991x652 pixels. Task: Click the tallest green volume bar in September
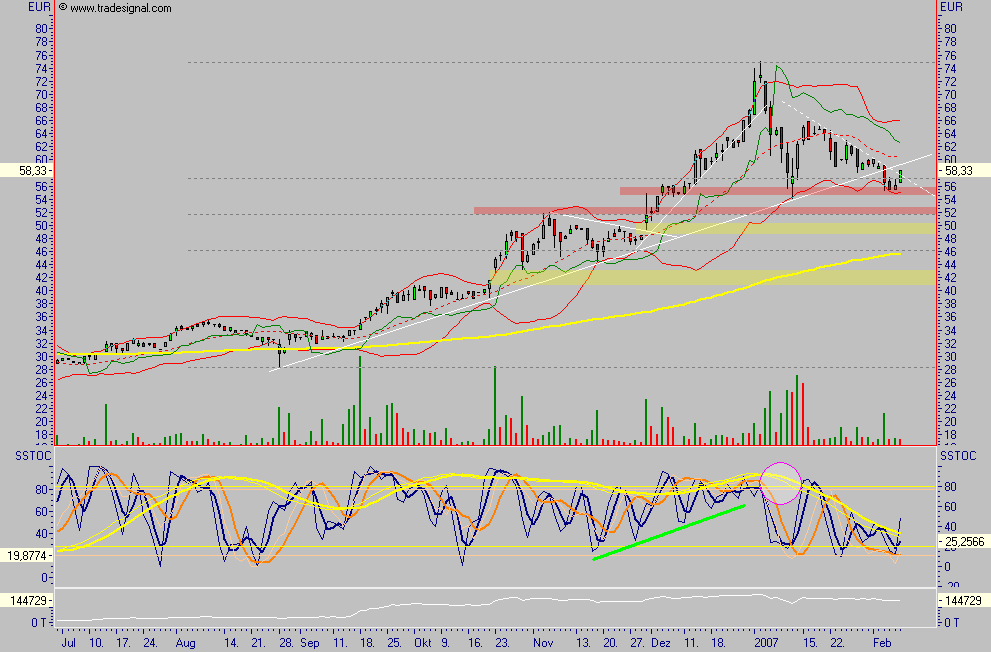(x=359, y=400)
